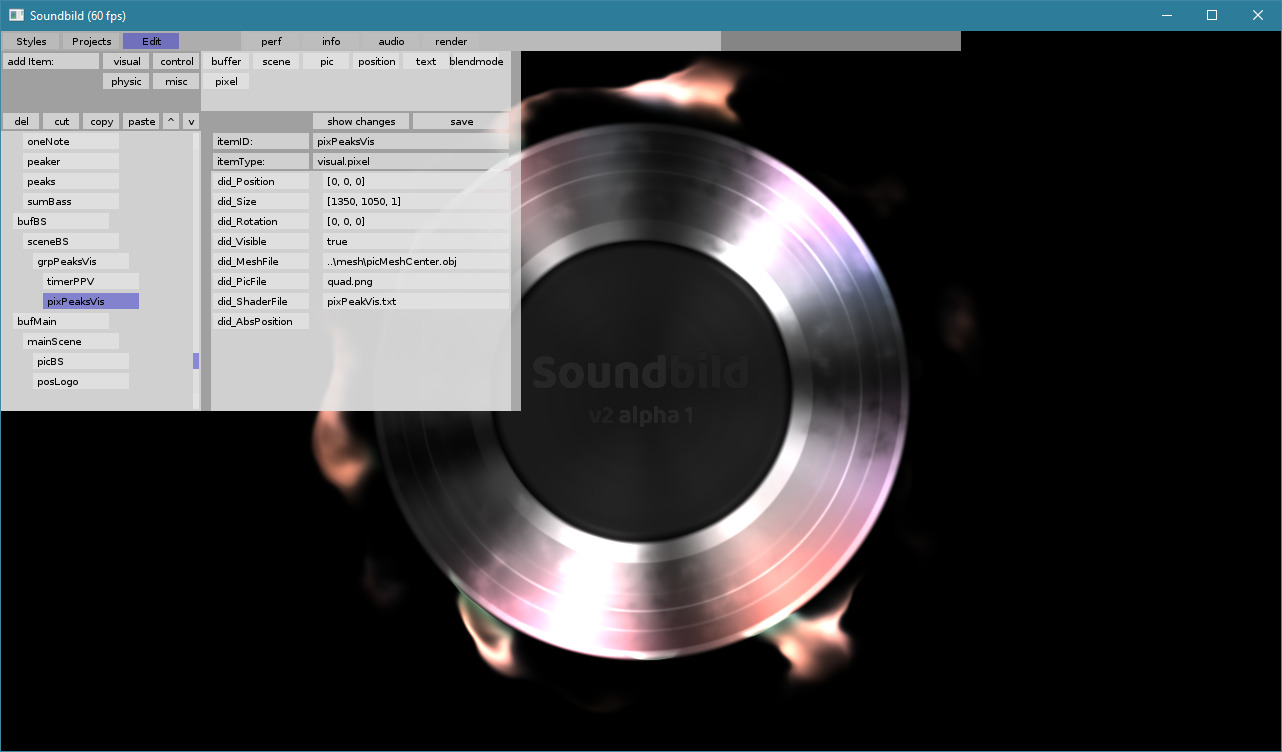Select posLogo in the item tree
This screenshot has width=1282, height=752.
pyautogui.click(x=81, y=381)
